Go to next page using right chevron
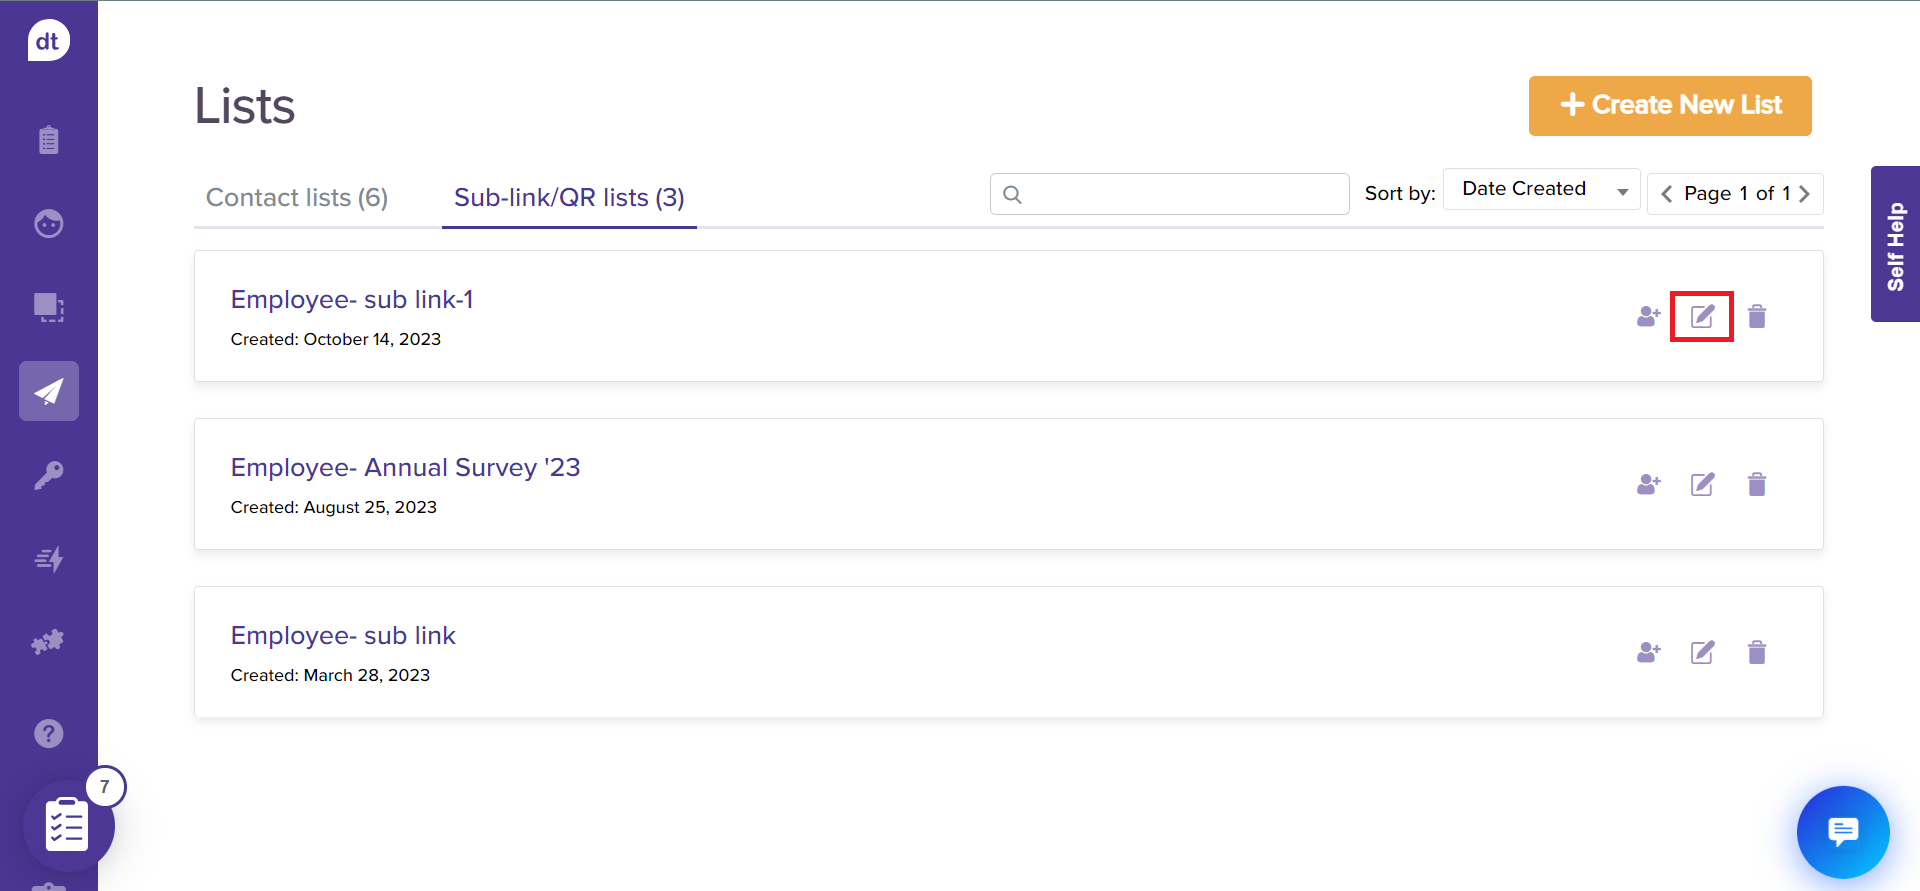1920x891 pixels. 1804,194
